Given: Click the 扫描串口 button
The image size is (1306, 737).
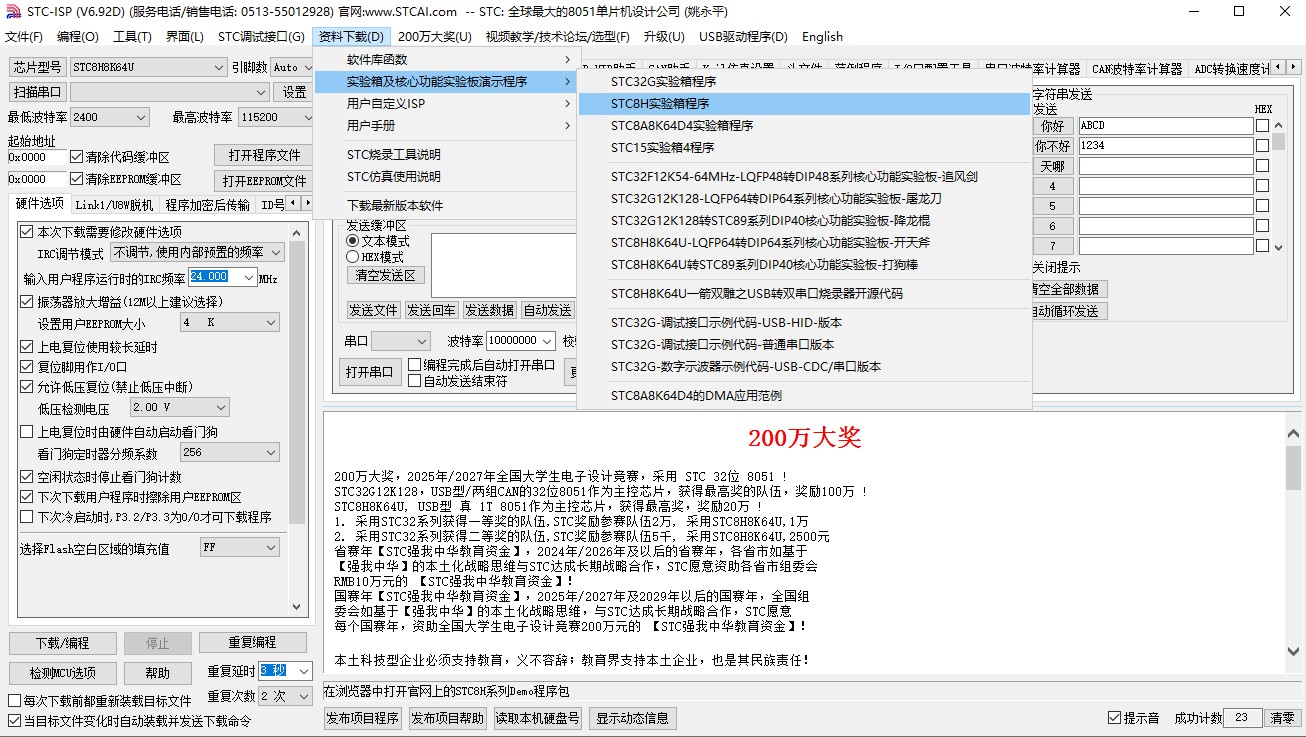Looking at the screenshot, I should [x=38, y=92].
